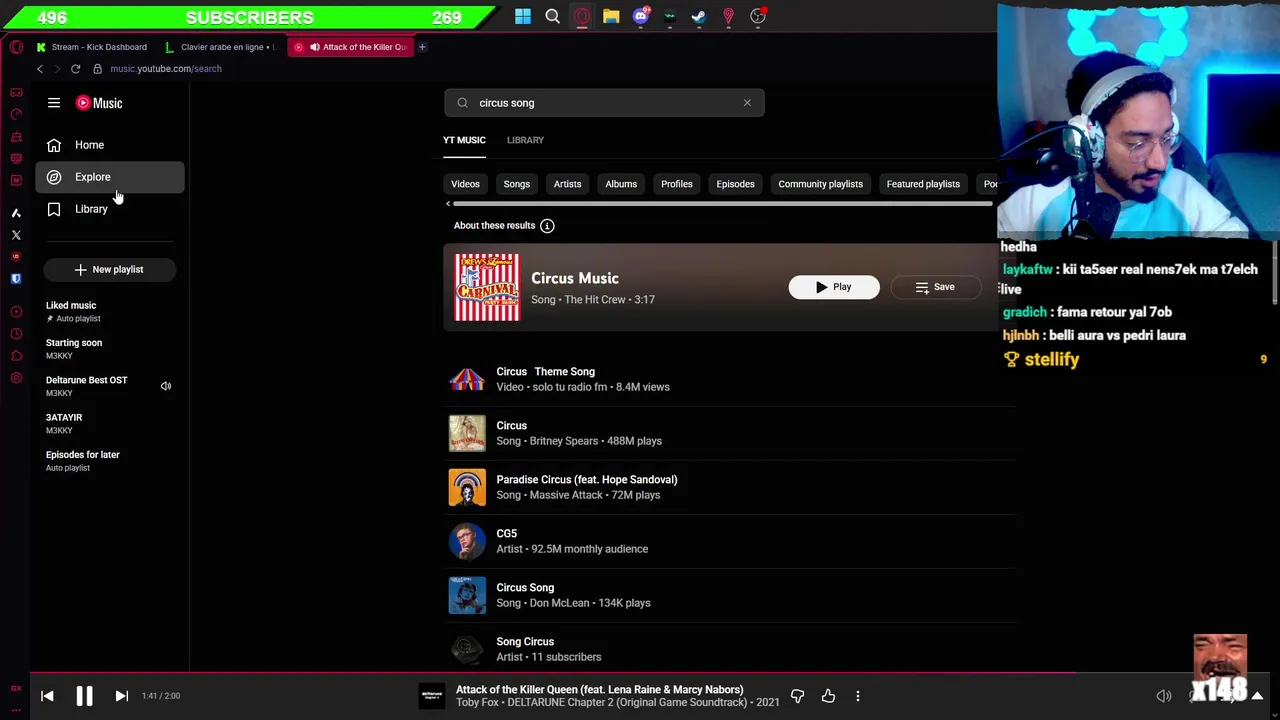This screenshot has height=720, width=1280.
Task: Click the Britney Spears Circus thumbnail
Action: [x=467, y=433]
